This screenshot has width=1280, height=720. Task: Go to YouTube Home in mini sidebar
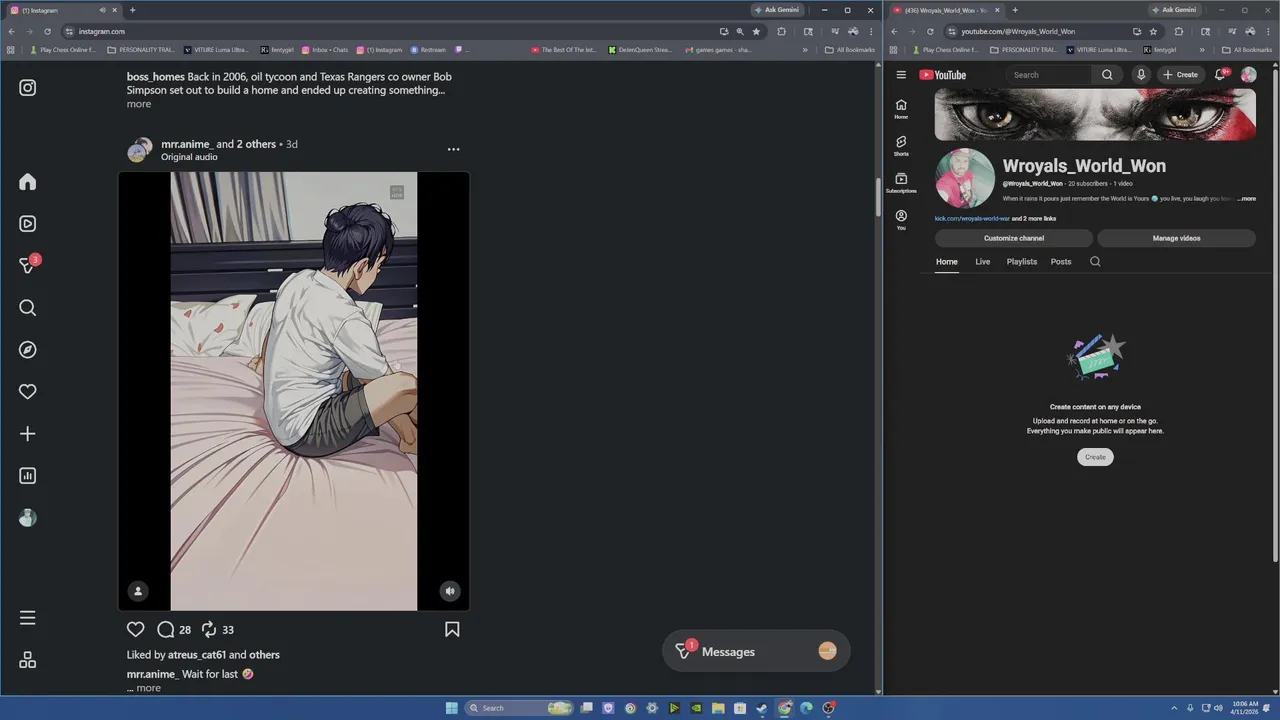pyautogui.click(x=901, y=109)
